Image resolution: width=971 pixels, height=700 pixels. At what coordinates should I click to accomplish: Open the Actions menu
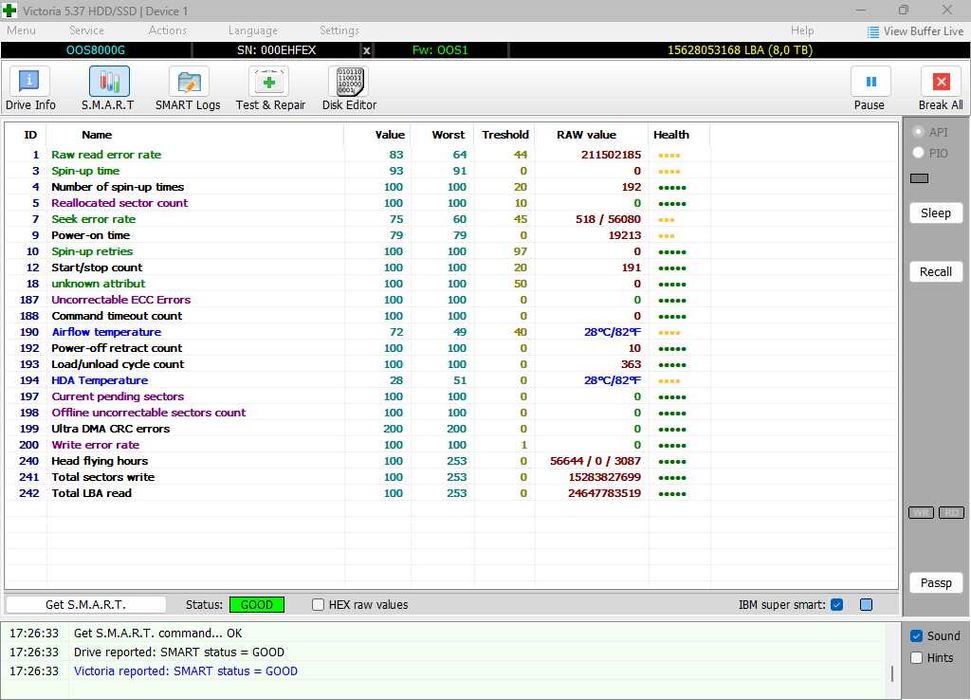pyautogui.click(x=167, y=30)
